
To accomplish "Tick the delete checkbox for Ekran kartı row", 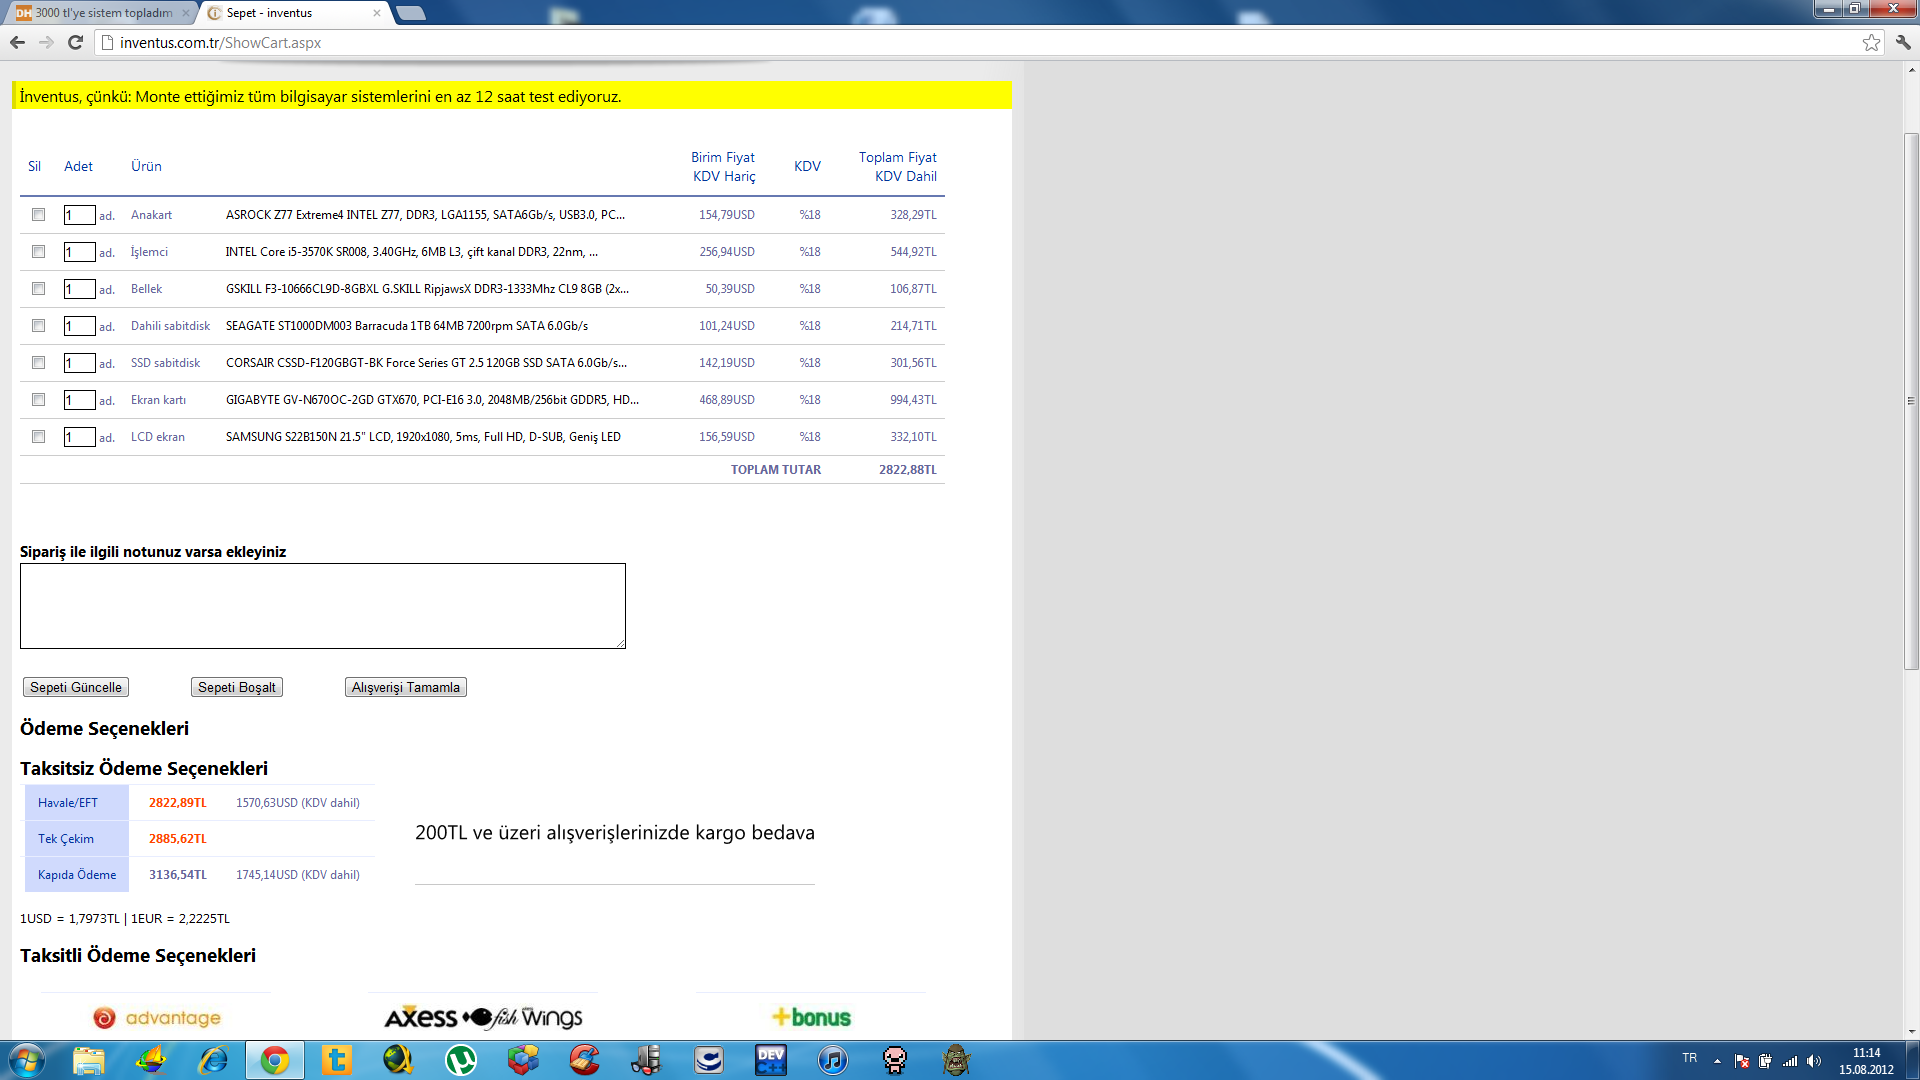I will click(x=39, y=399).
